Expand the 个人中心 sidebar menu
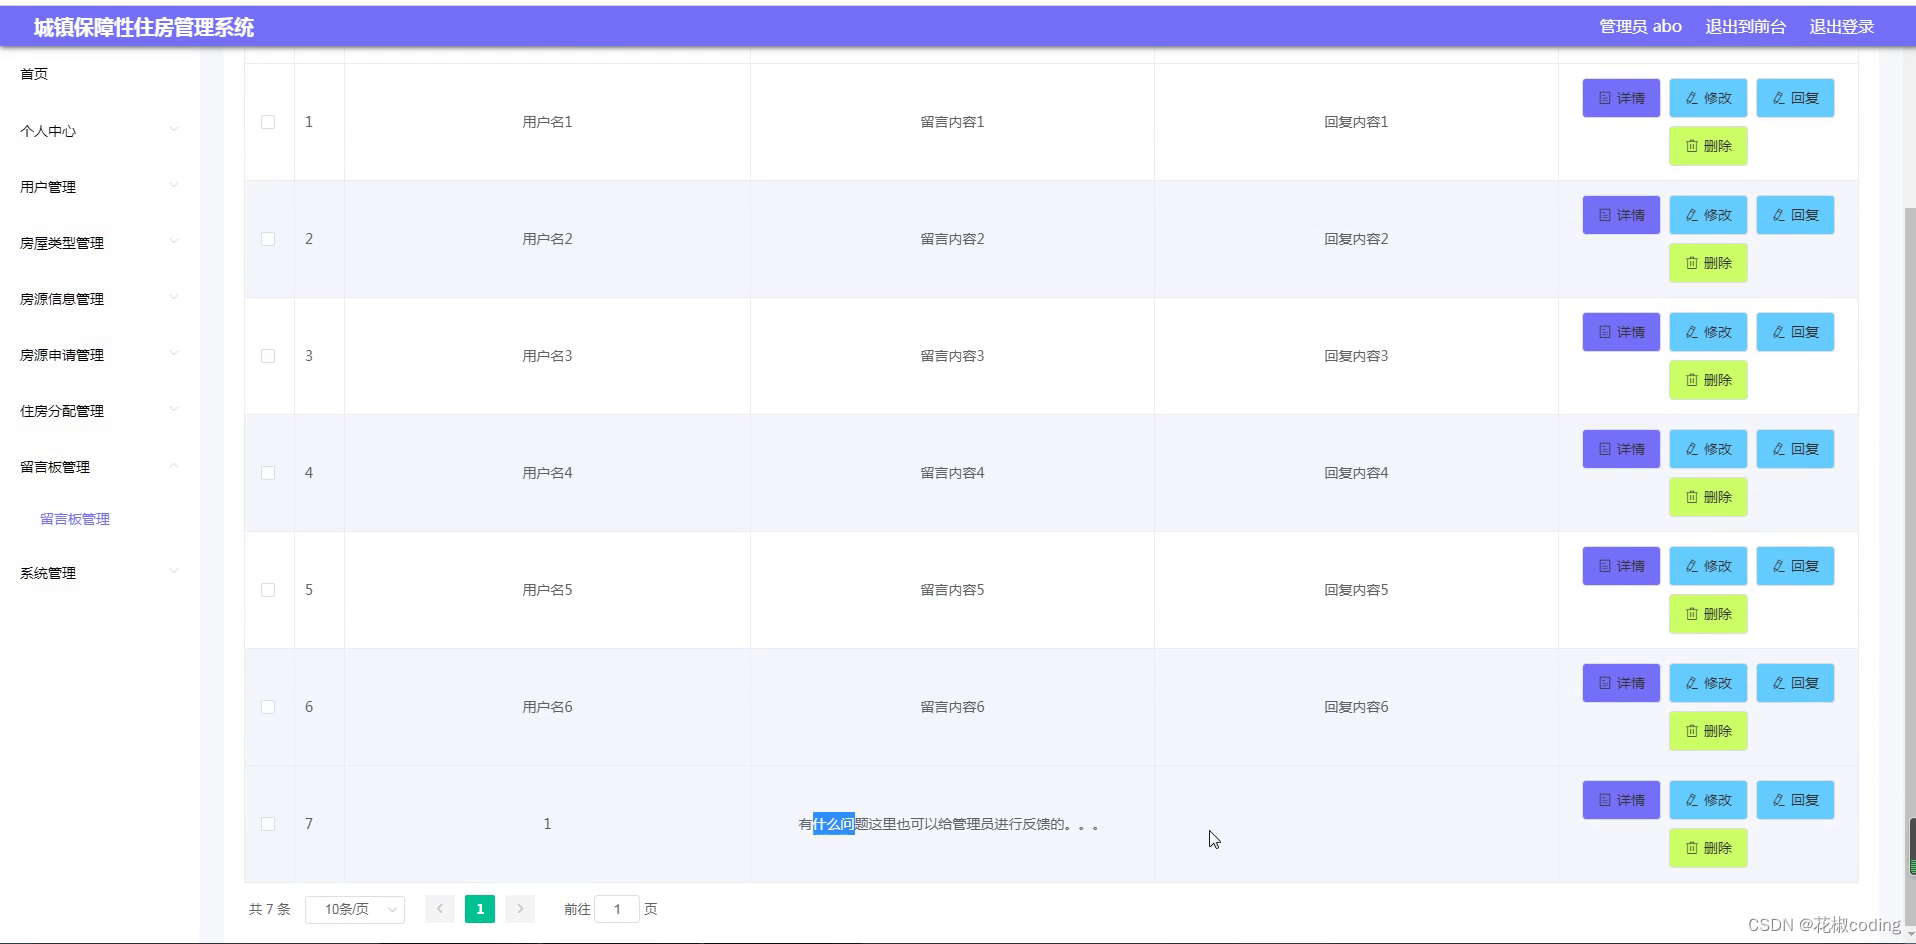Screen dimensions: 1916x944 point(95,130)
